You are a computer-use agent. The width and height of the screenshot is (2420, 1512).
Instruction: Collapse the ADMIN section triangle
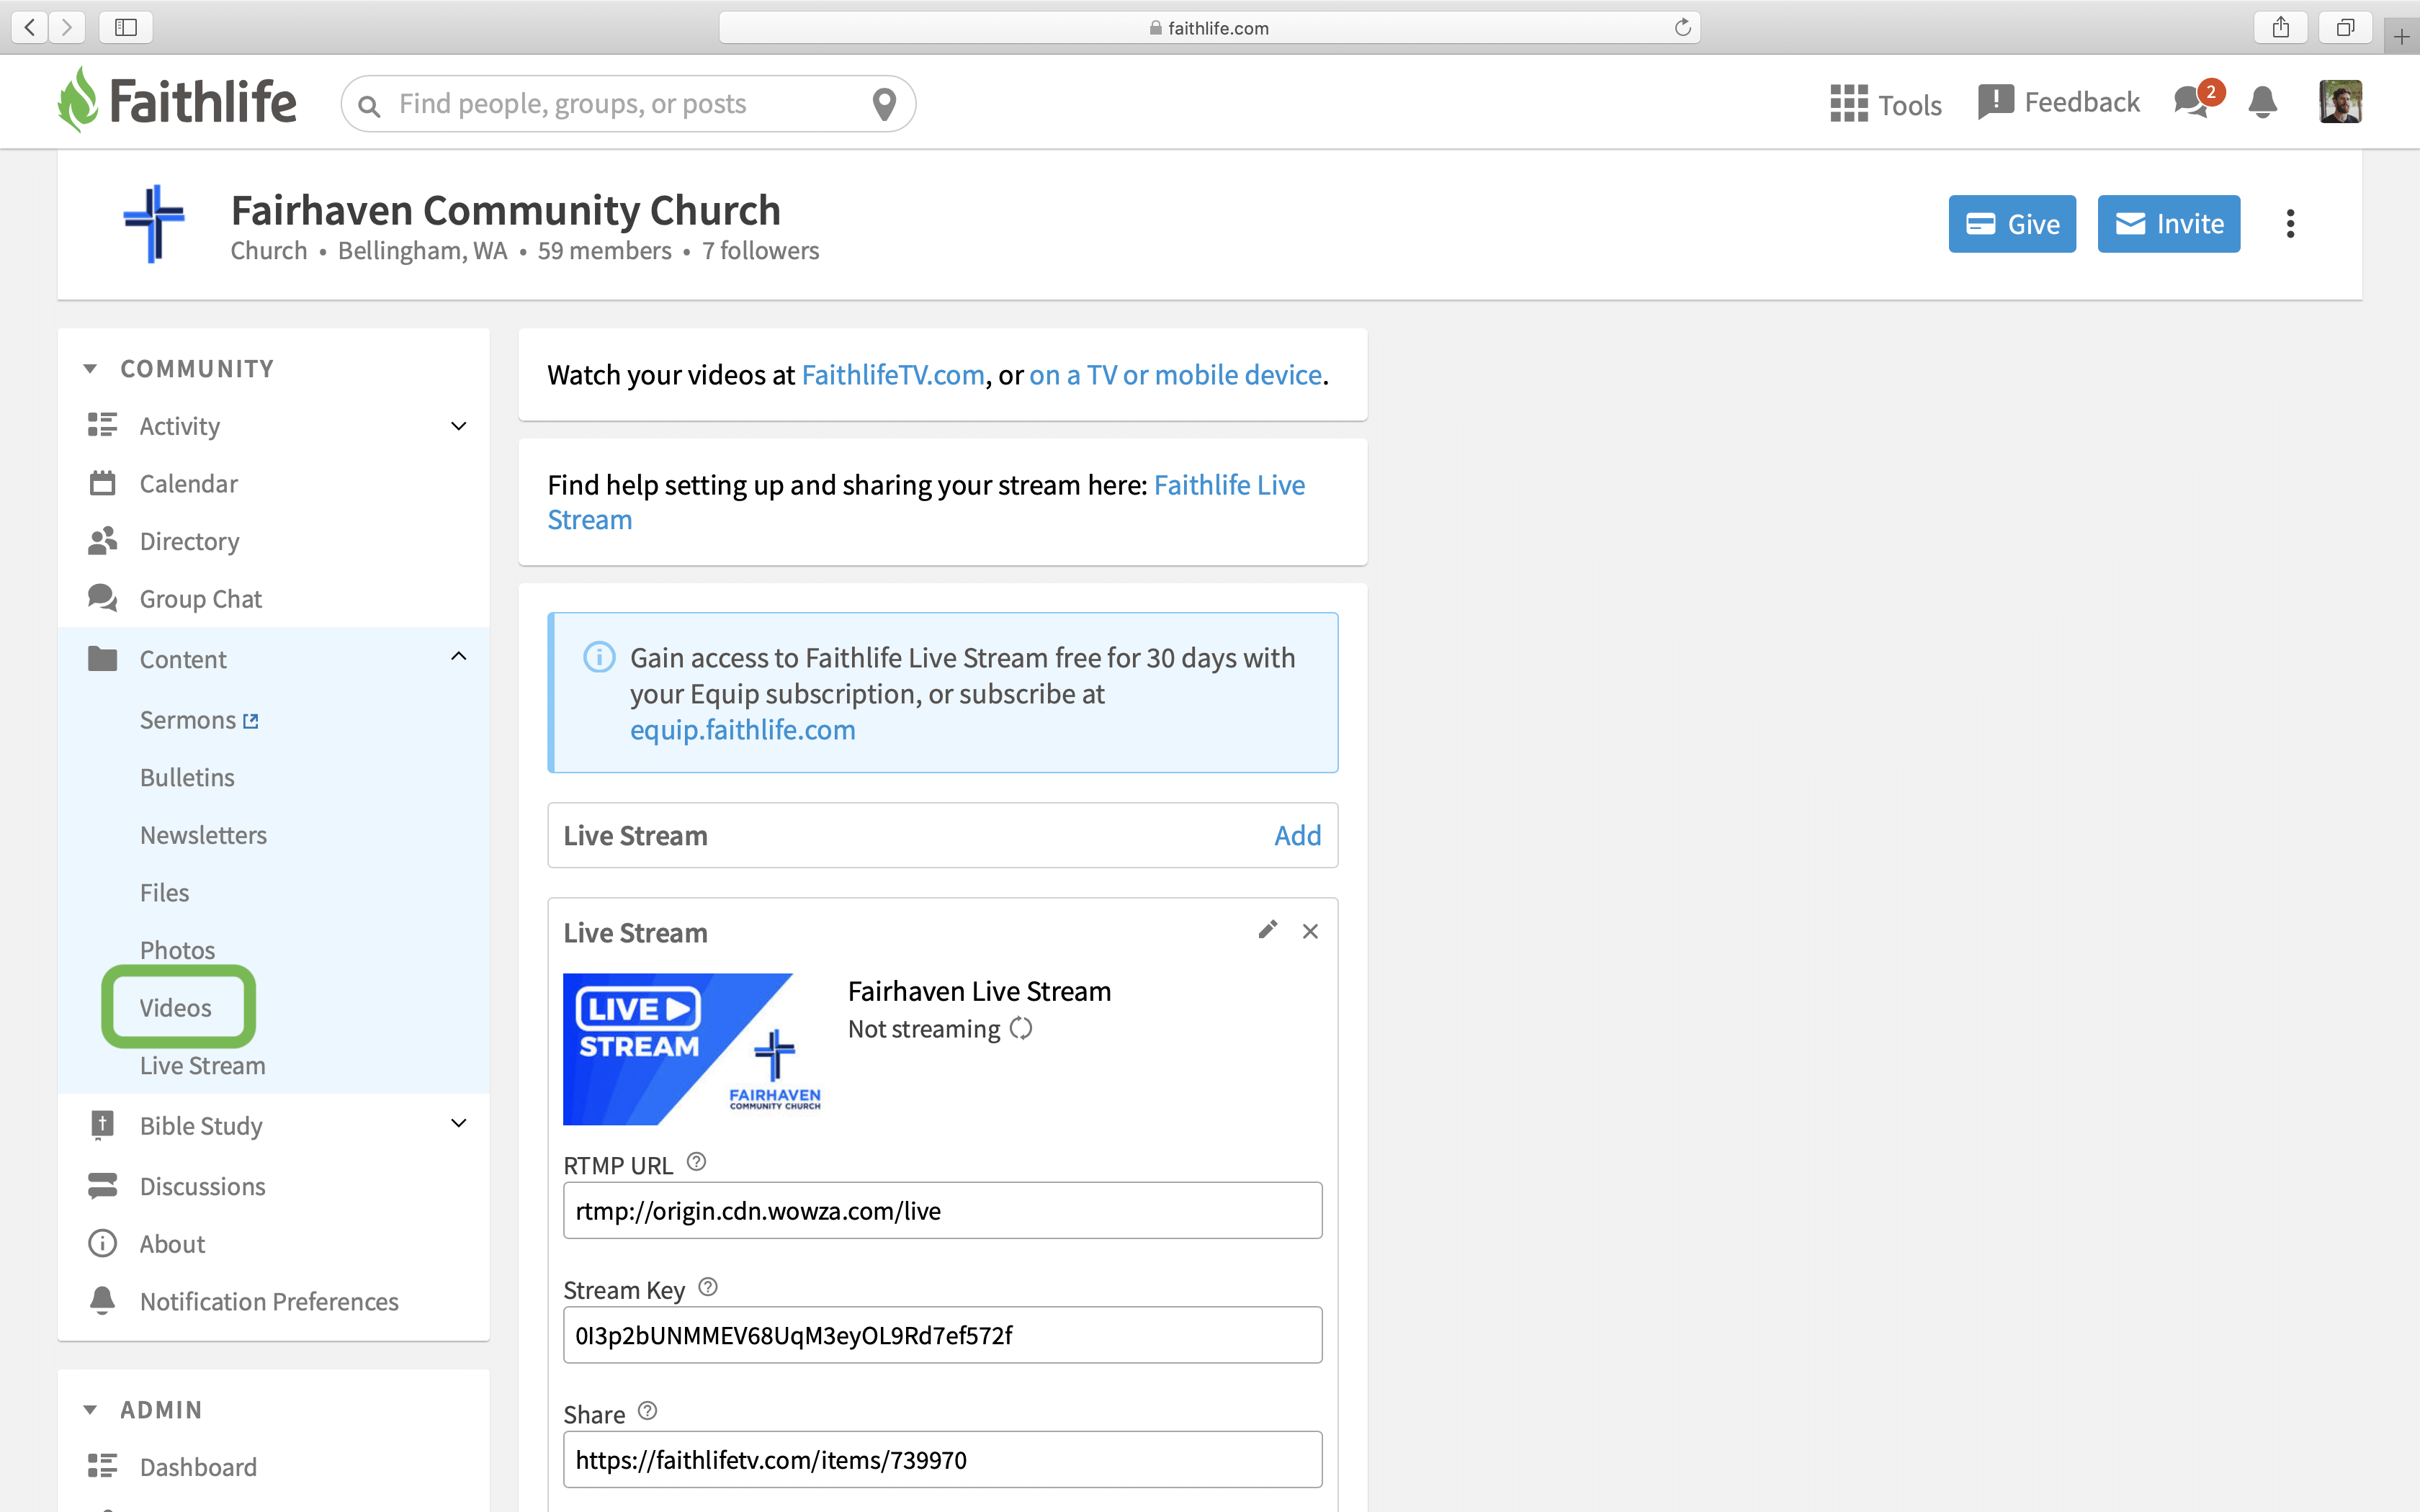90,1410
